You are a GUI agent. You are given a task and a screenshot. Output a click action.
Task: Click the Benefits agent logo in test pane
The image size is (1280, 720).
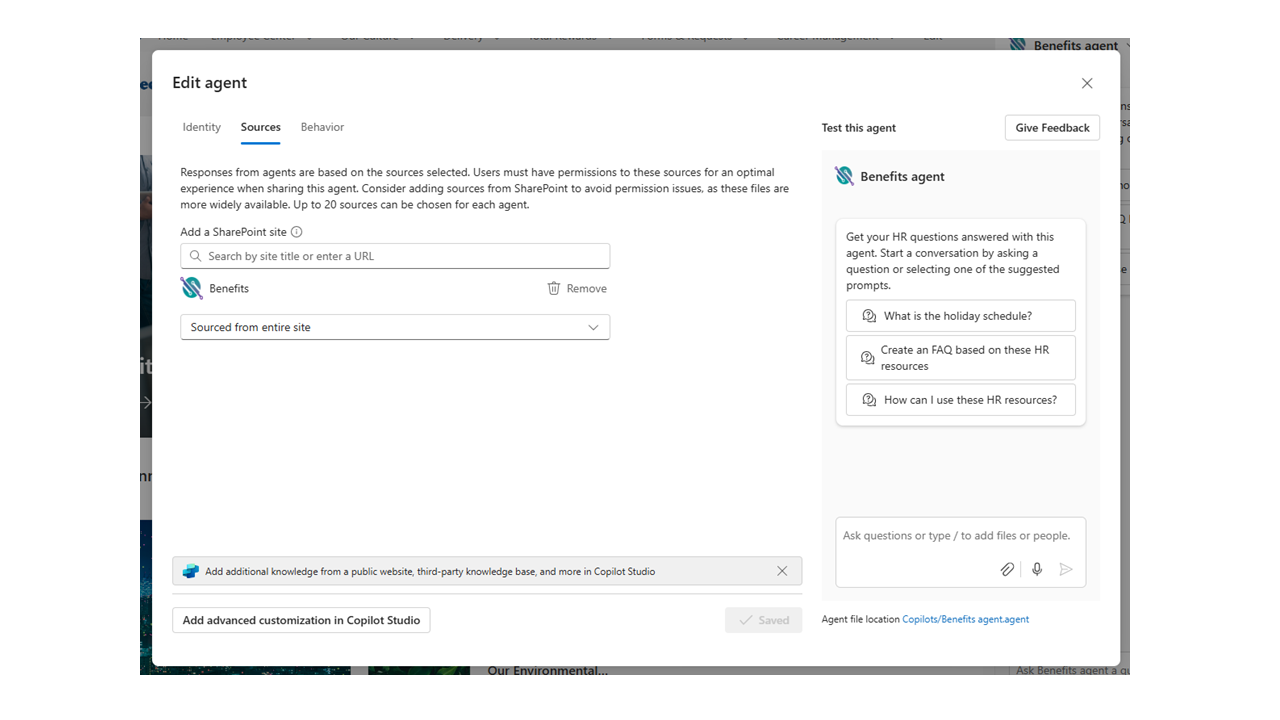pyautogui.click(x=845, y=176)
